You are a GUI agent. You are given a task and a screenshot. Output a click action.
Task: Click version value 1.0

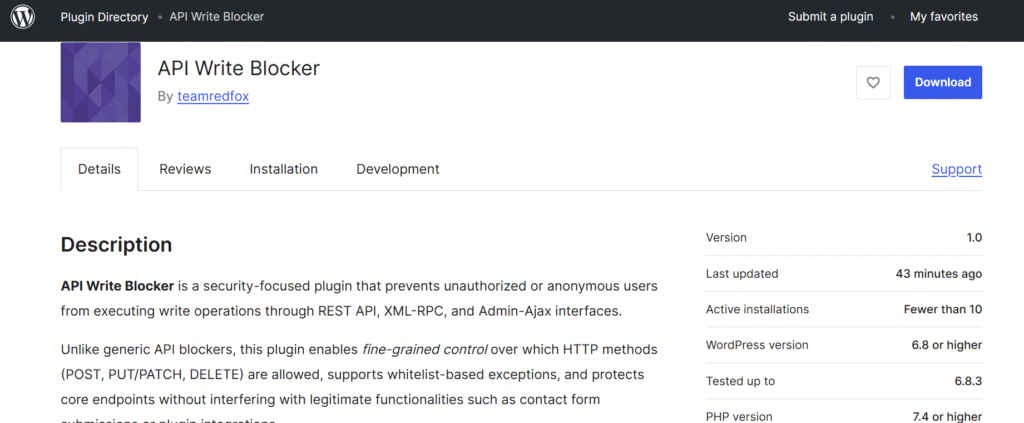coord(974,238)
